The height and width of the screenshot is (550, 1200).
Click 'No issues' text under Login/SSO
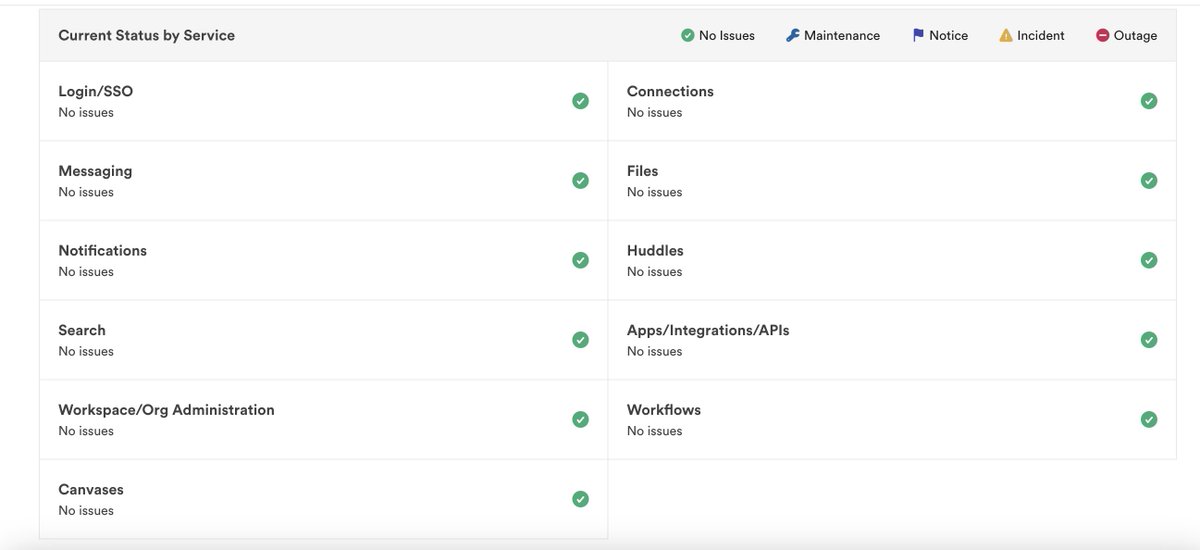86,113
